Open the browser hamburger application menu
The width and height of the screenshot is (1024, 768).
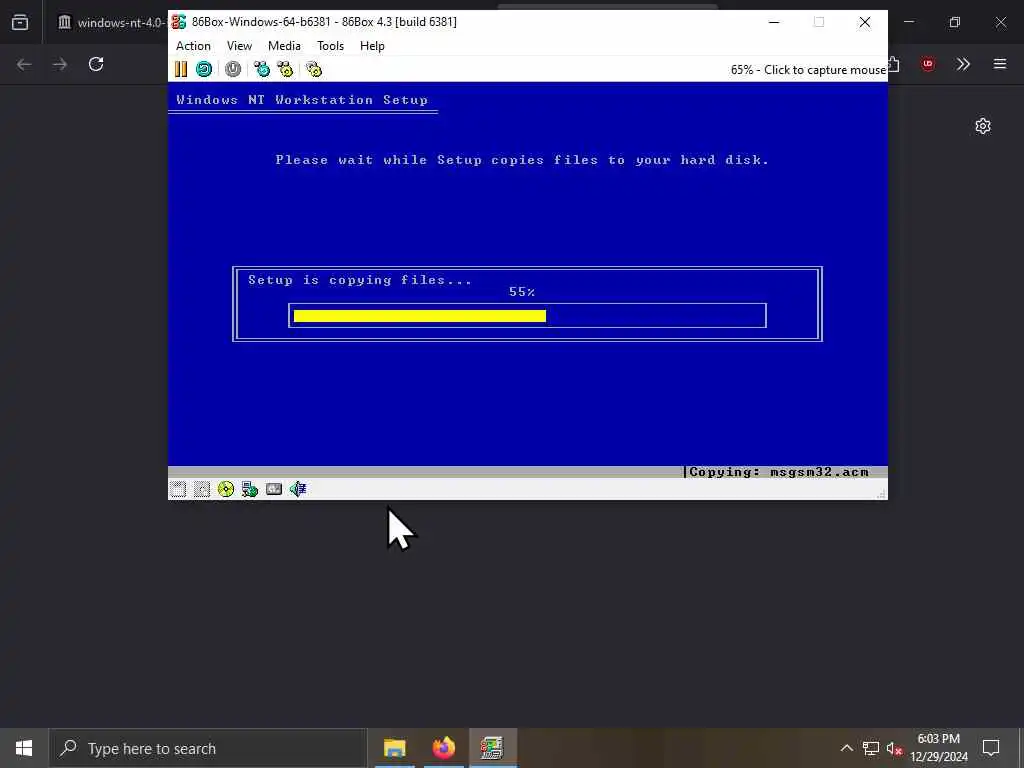[x=1000, y=64]
